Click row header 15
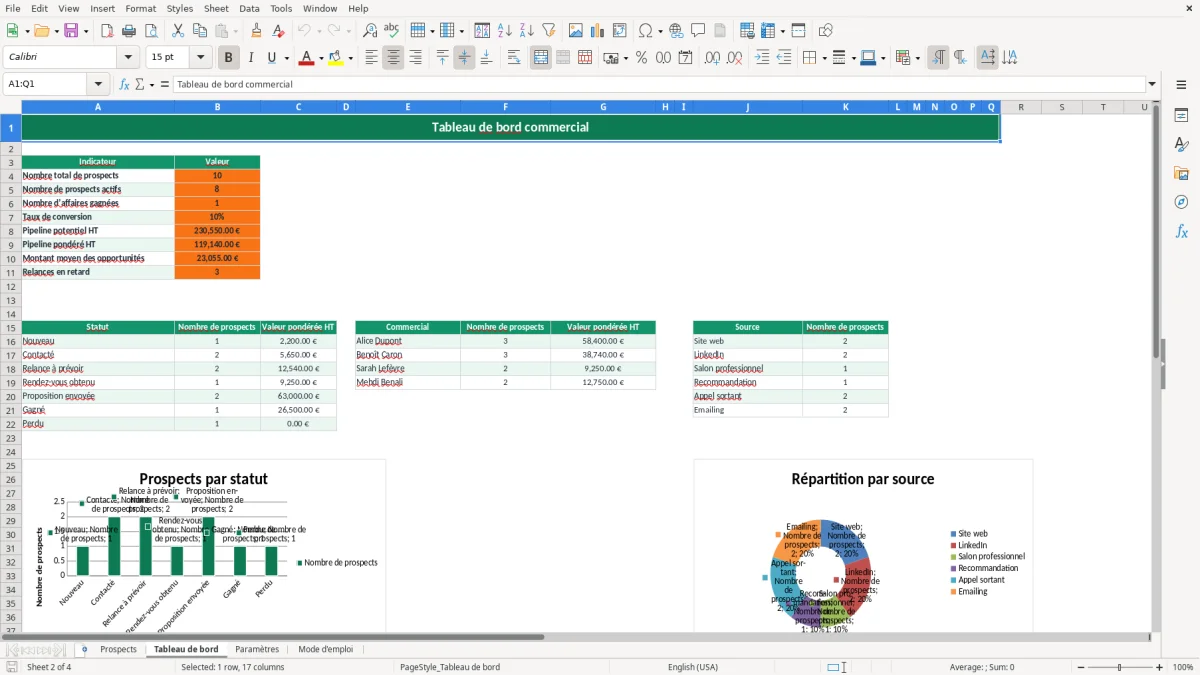This screenshot has width=1200, height=675. 10,327
